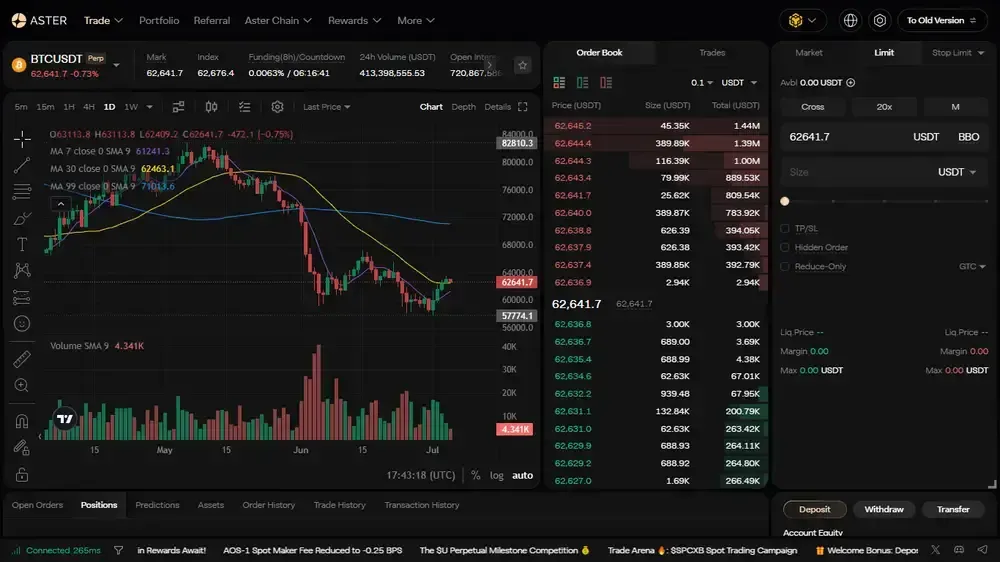Select the crosshair cursor tool
The width and height of the screenshot is (1000, 562).
click(22, 138)
